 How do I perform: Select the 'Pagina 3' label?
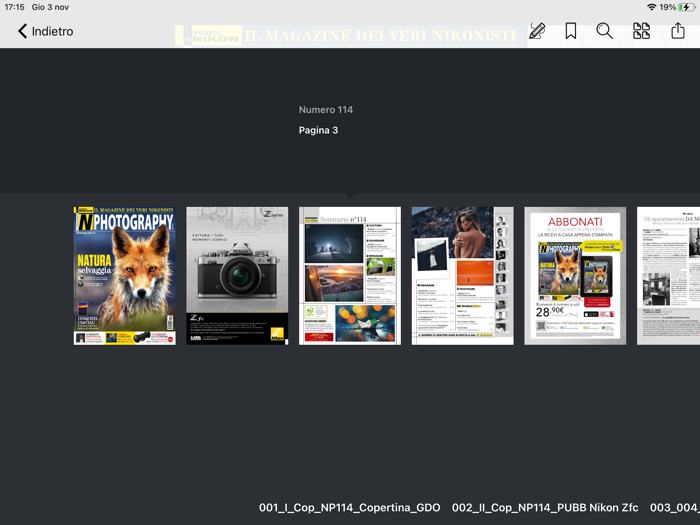[318, 130]
